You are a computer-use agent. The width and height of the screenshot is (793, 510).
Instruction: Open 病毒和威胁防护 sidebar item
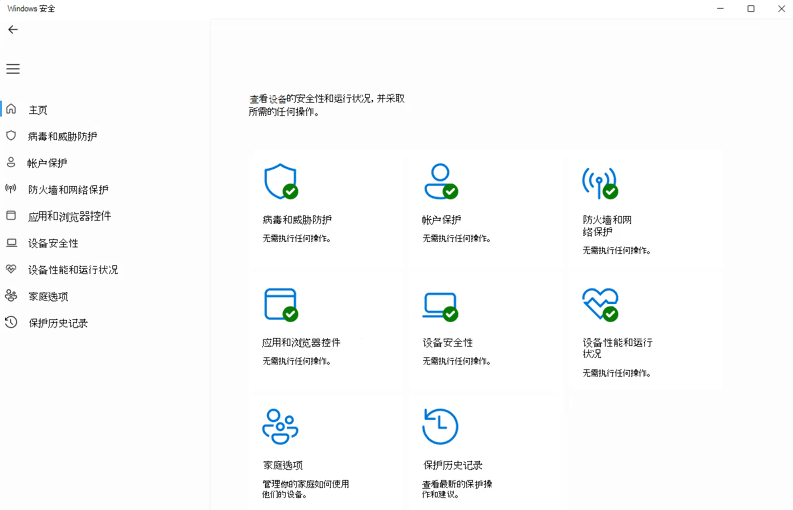coord(63,136)
